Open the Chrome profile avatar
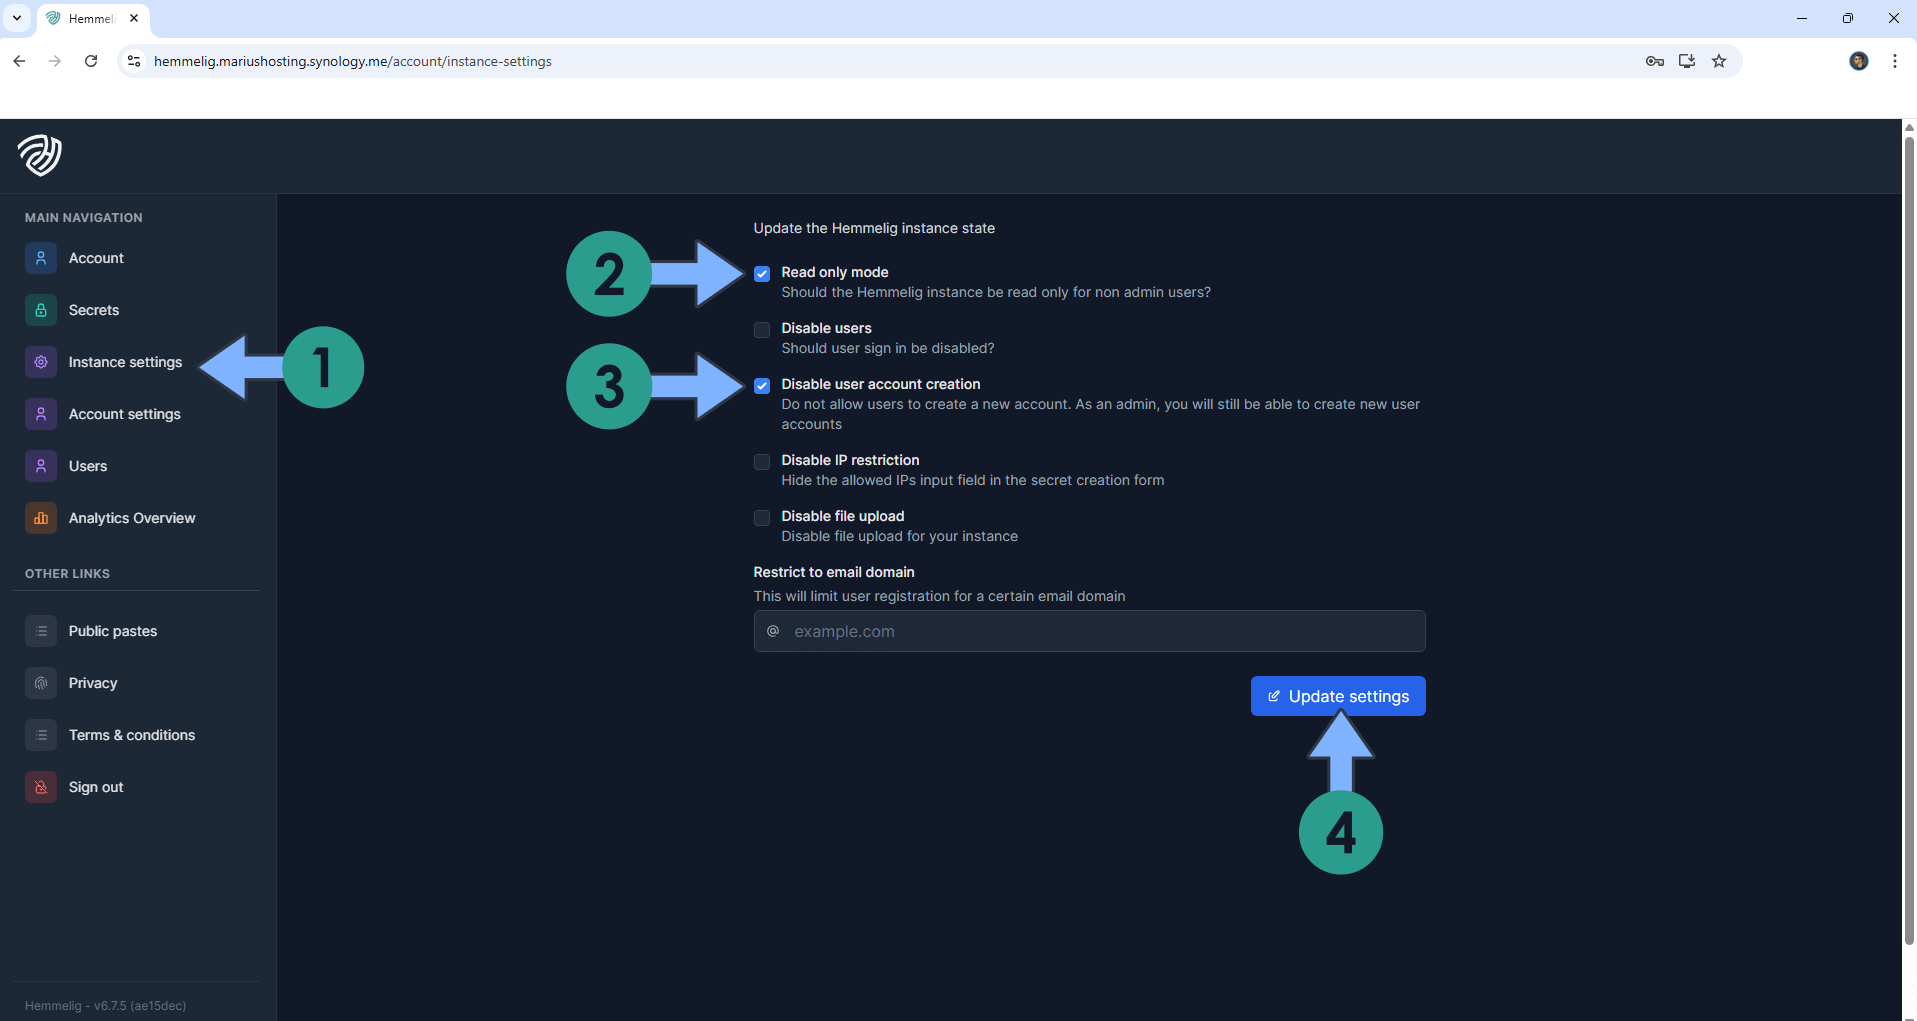Screen dimensions: 1917x1021 [x=1859, y=61]
